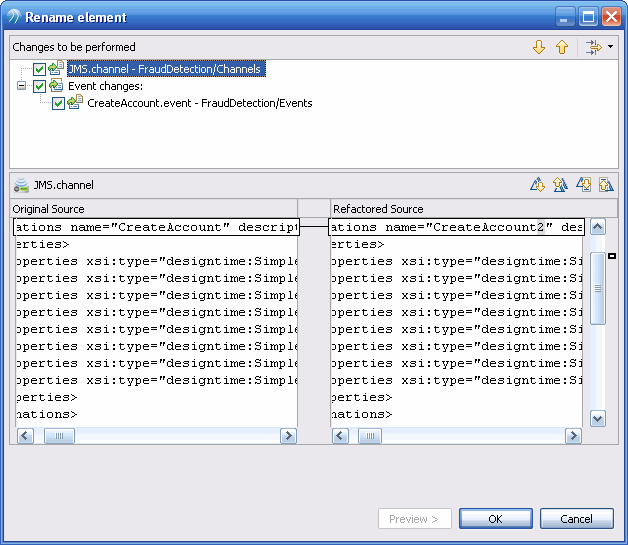Minimize the Rename element window
The height and width of the screenshot is (545, 628).
565,18
